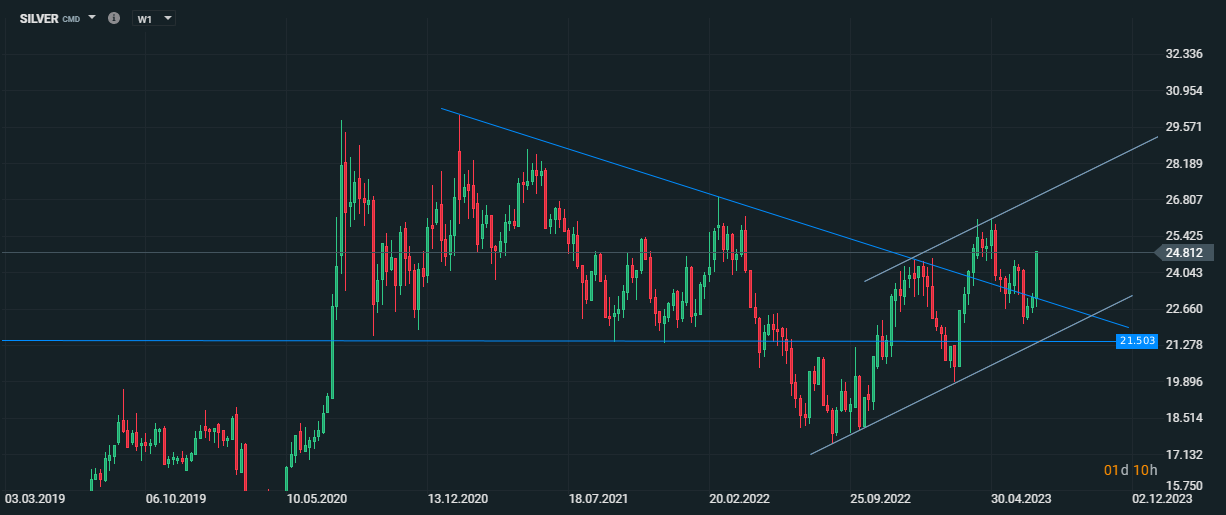Click the 25.425 price axis label

click(x=1183, y=236)
